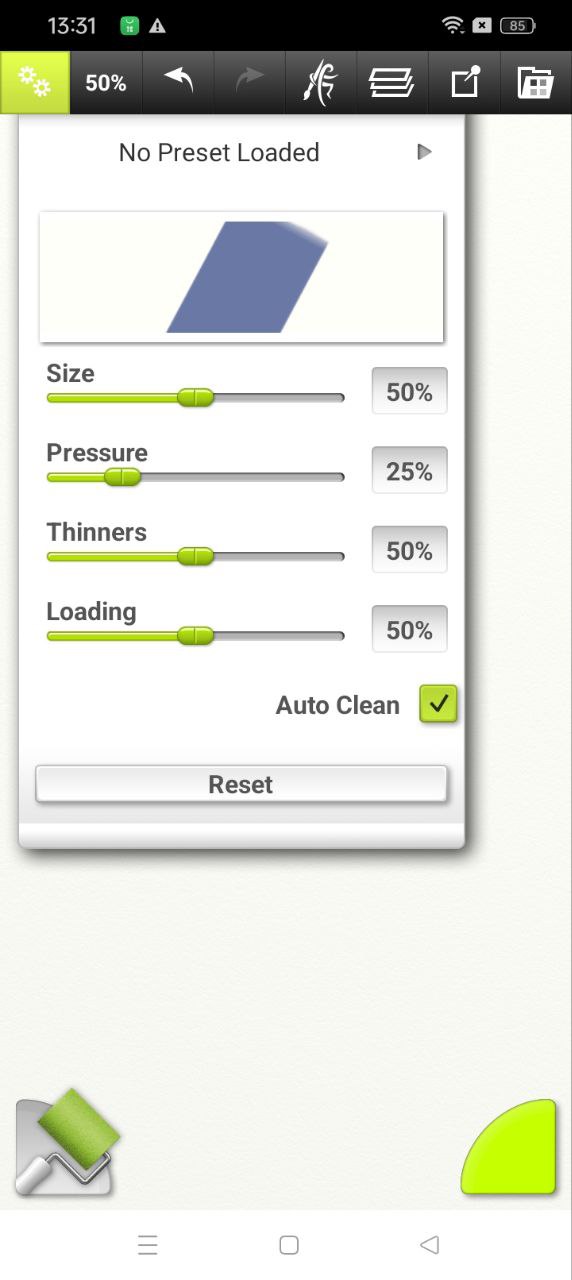Tap the settings gears icon
572x1280 pixels.
tap(35, 83)
